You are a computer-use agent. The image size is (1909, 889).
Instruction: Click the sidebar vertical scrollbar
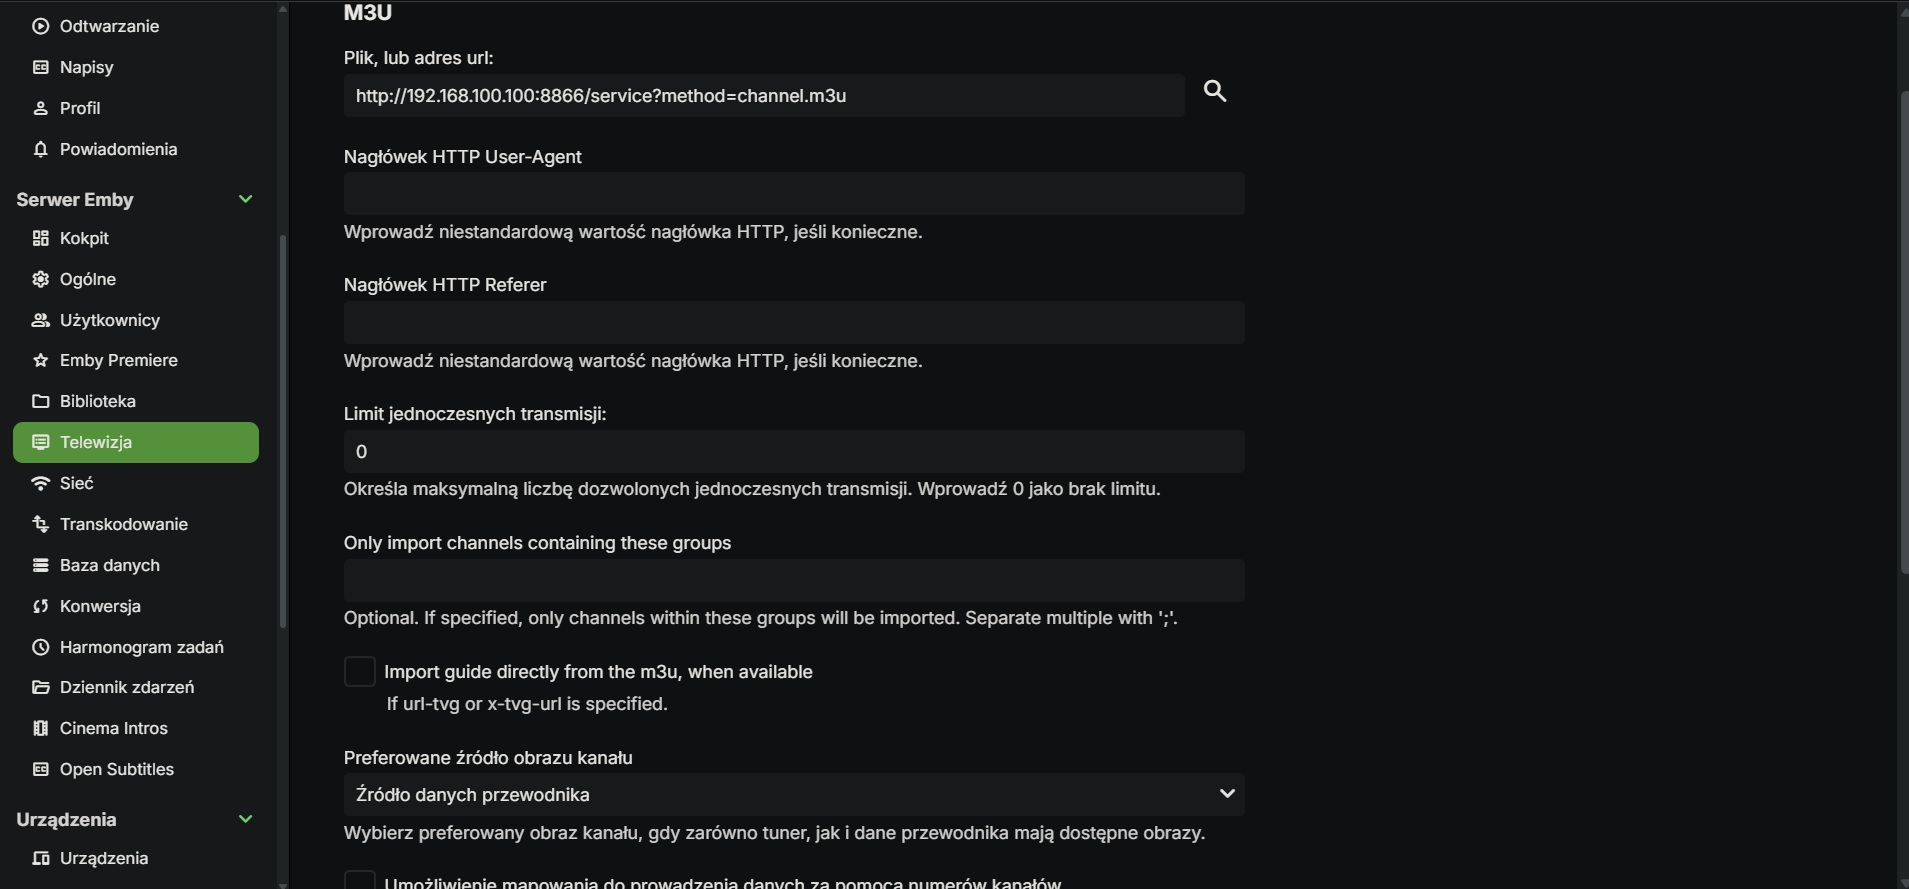pyautogui.click(x=283, y=430)
